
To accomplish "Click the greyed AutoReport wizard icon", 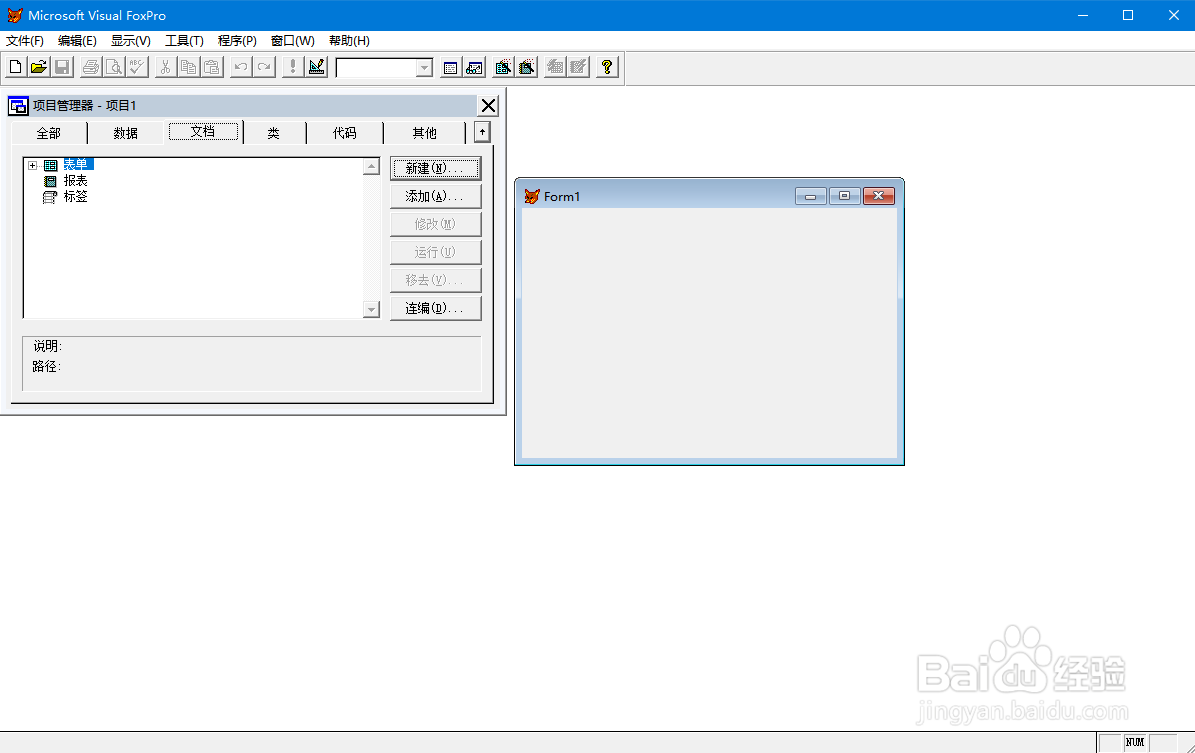I will pyautogui.click(x=578, y=67).
